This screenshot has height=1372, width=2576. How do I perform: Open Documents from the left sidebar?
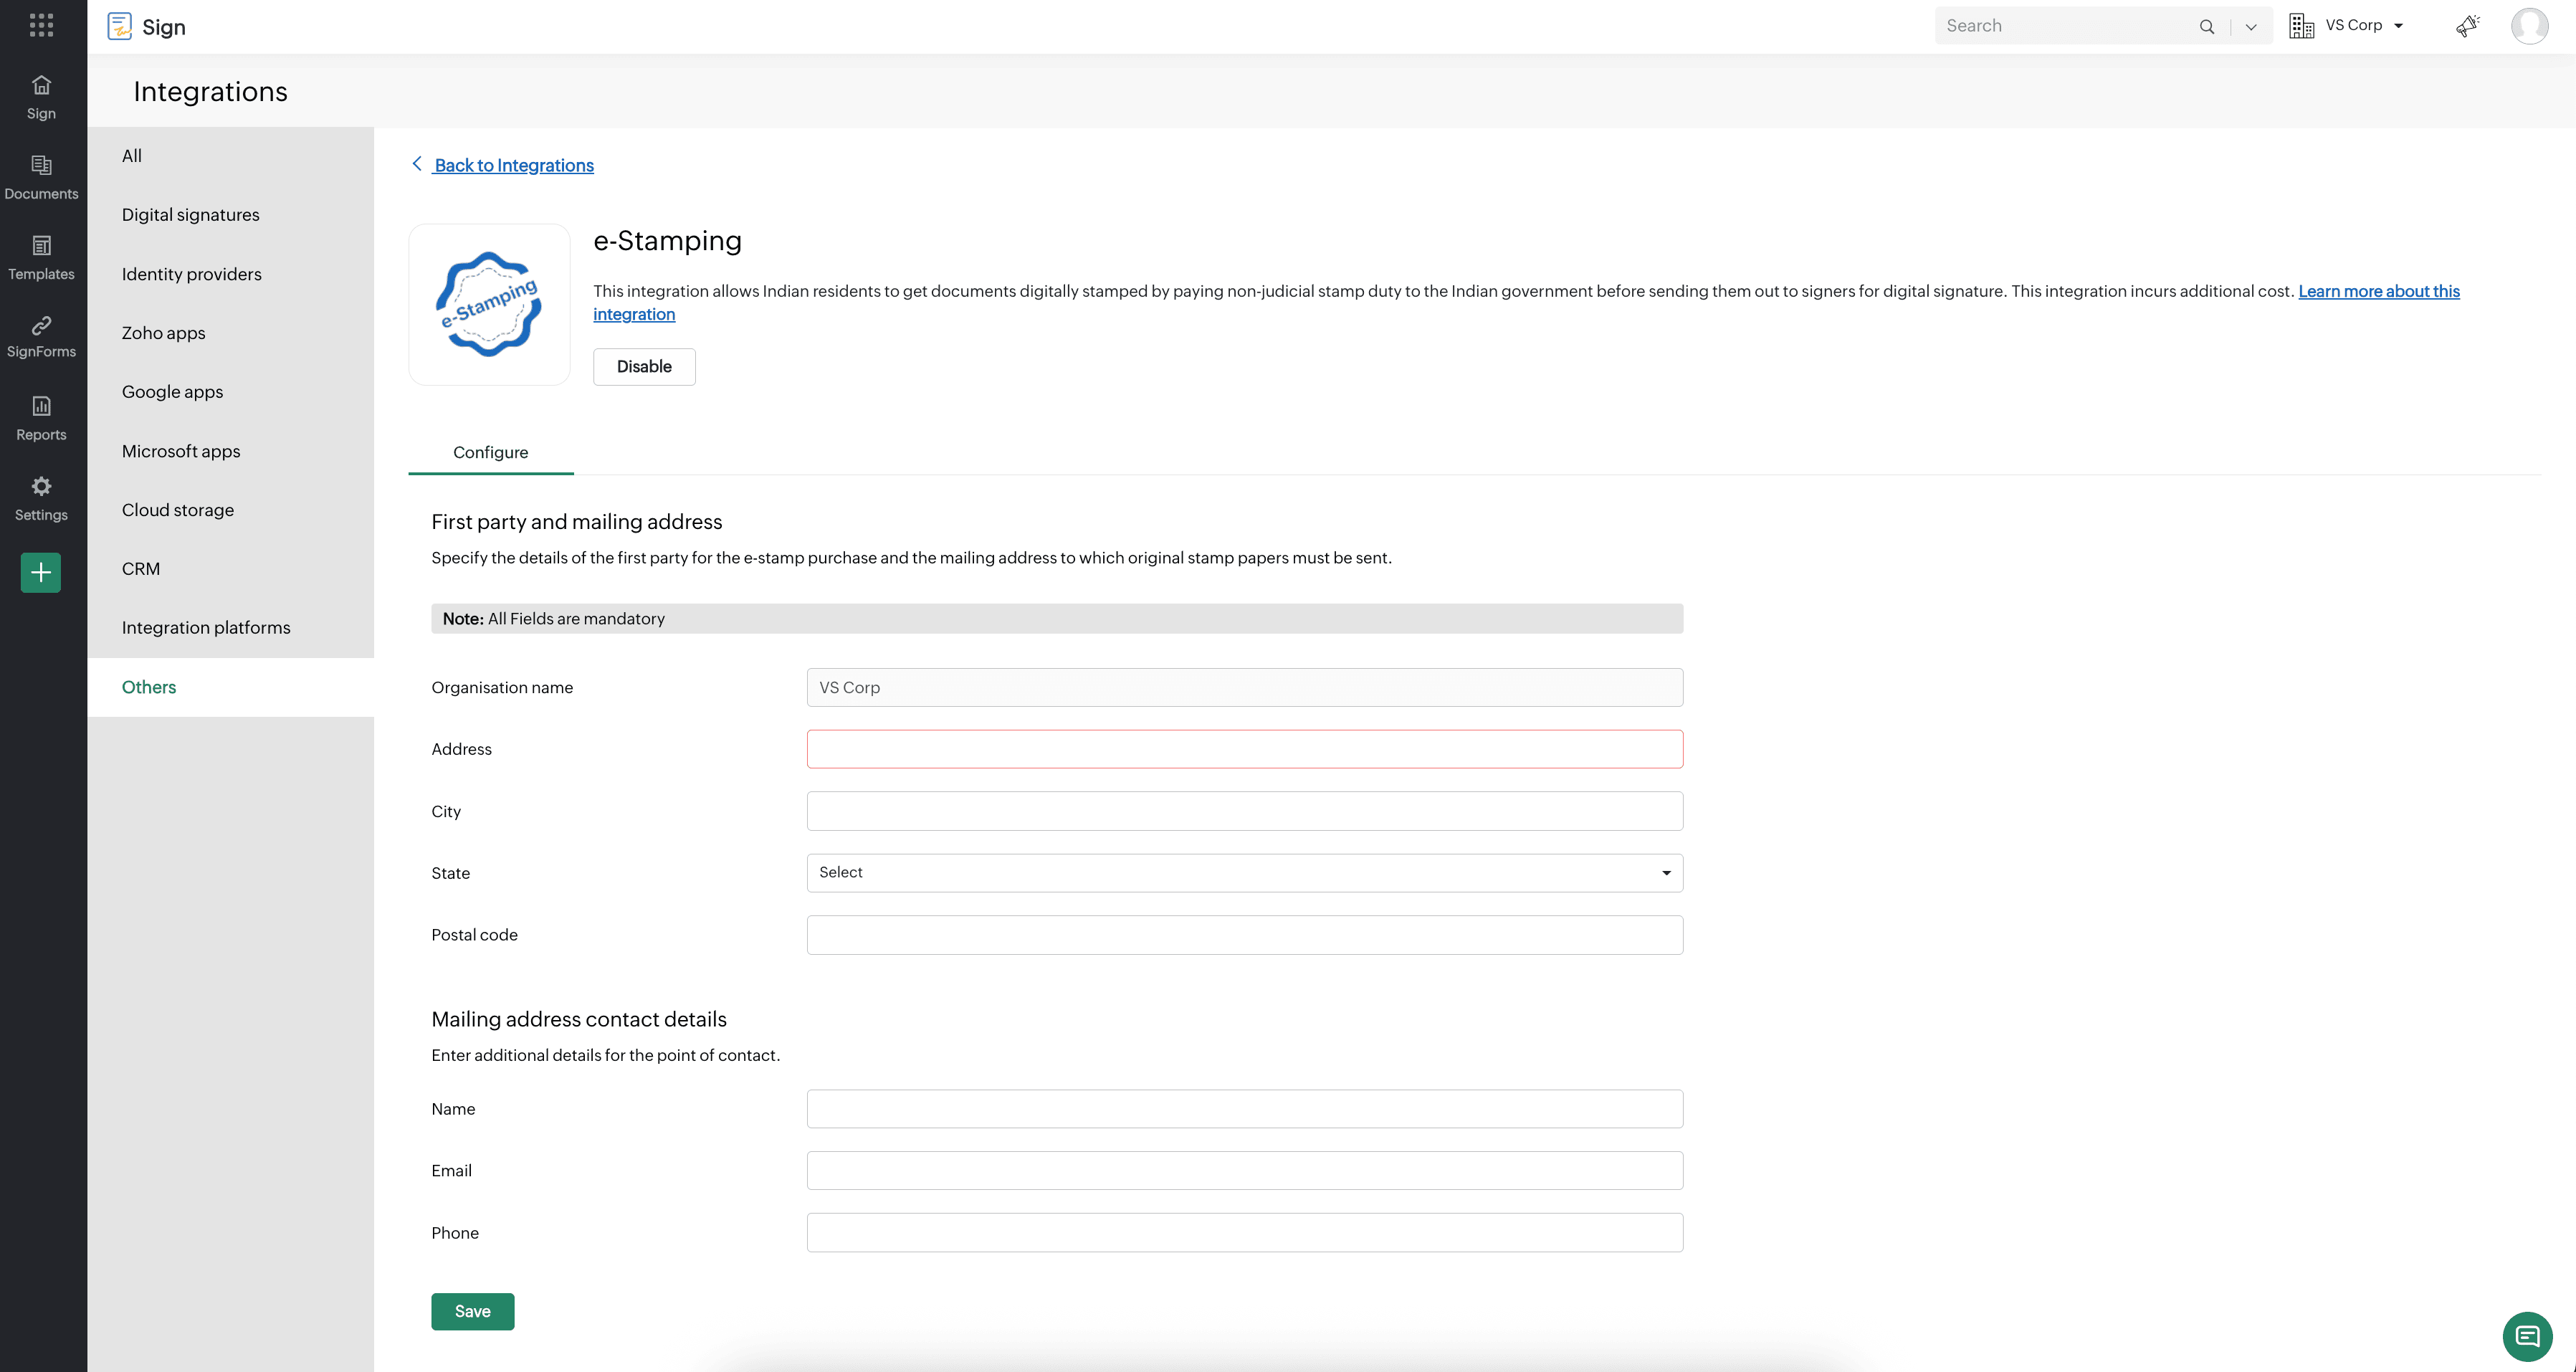[41, 176]
